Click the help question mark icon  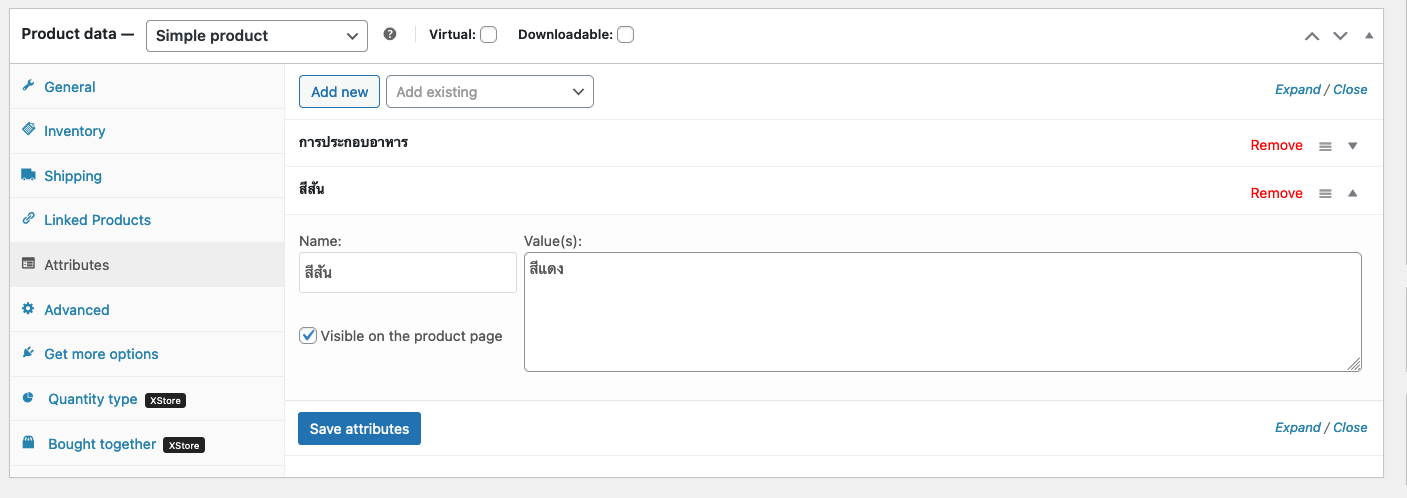click(390, 34)
